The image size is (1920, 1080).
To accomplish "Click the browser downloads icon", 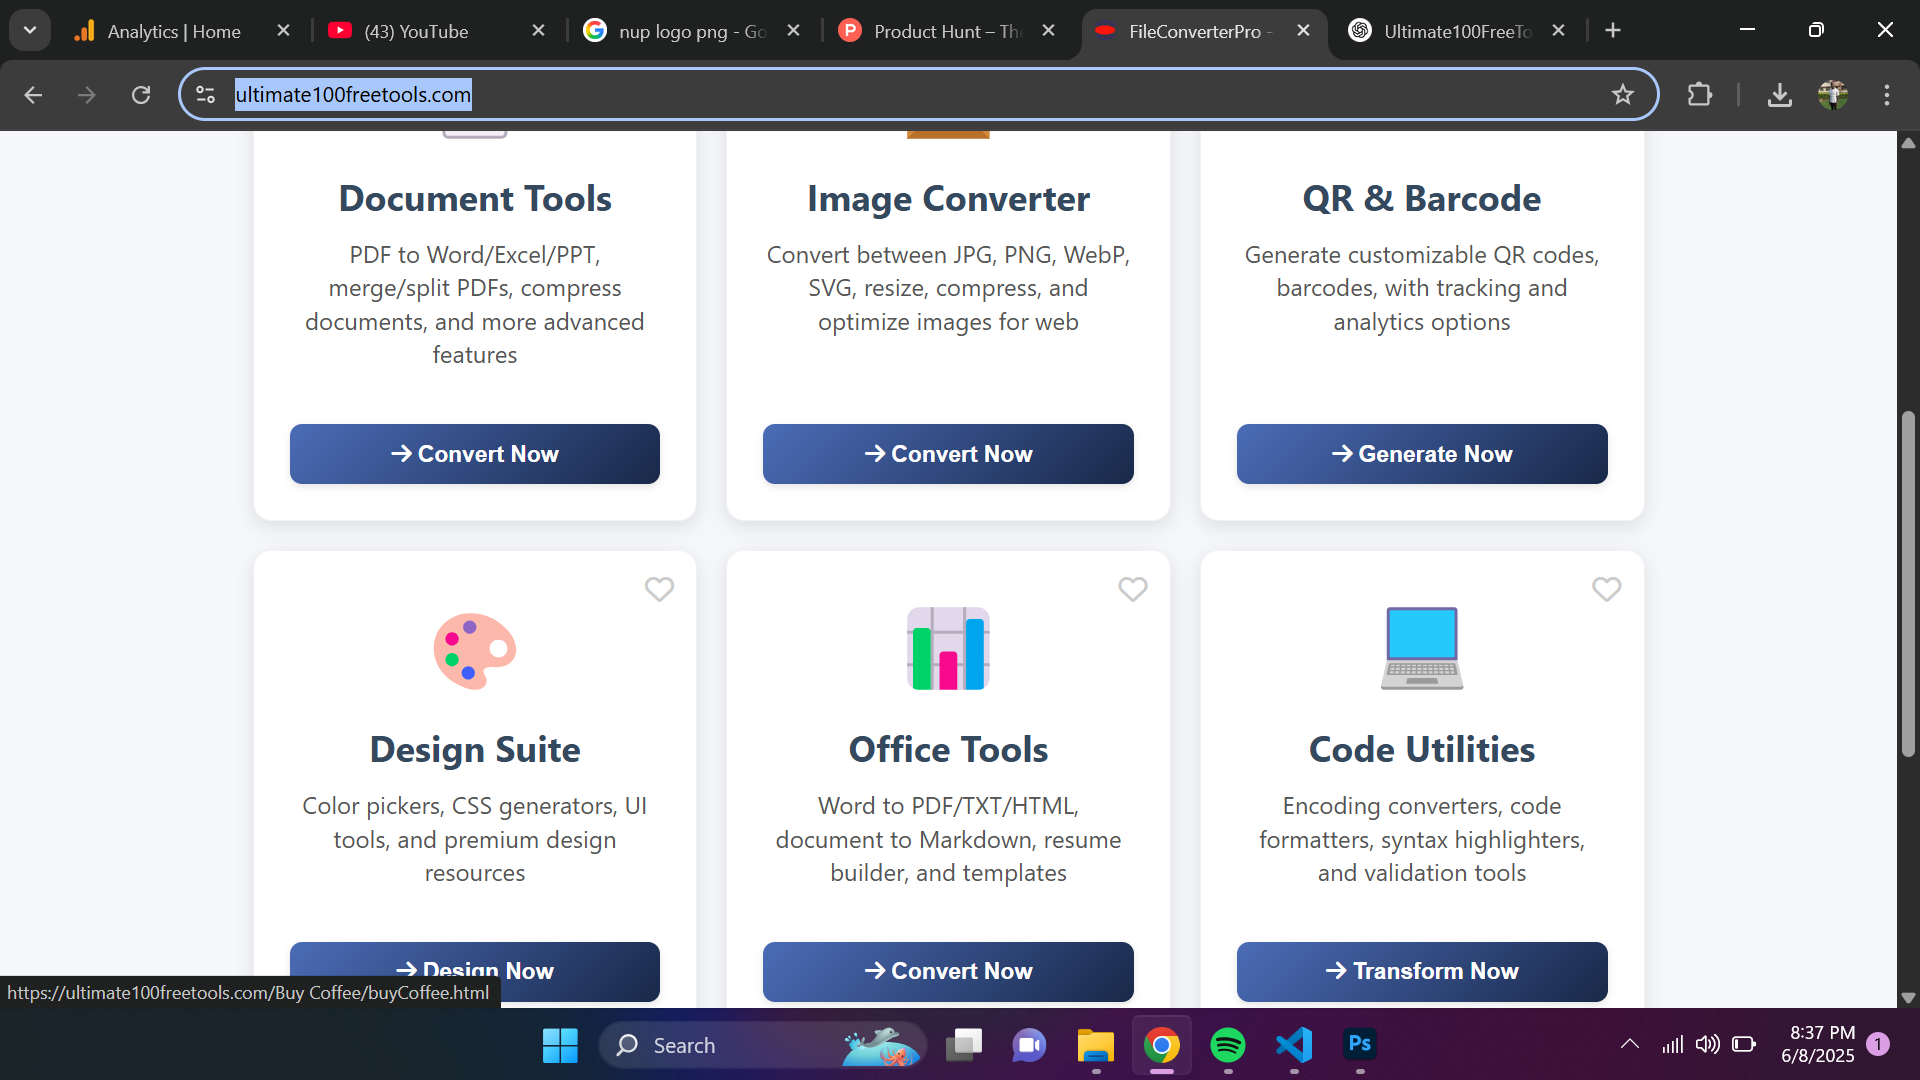I will 1780,94.
